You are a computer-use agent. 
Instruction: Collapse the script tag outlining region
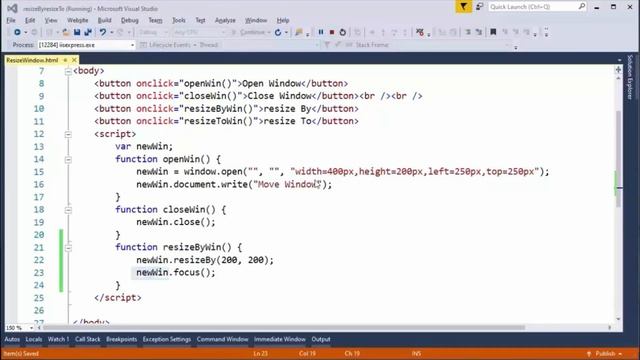point(68,134)
